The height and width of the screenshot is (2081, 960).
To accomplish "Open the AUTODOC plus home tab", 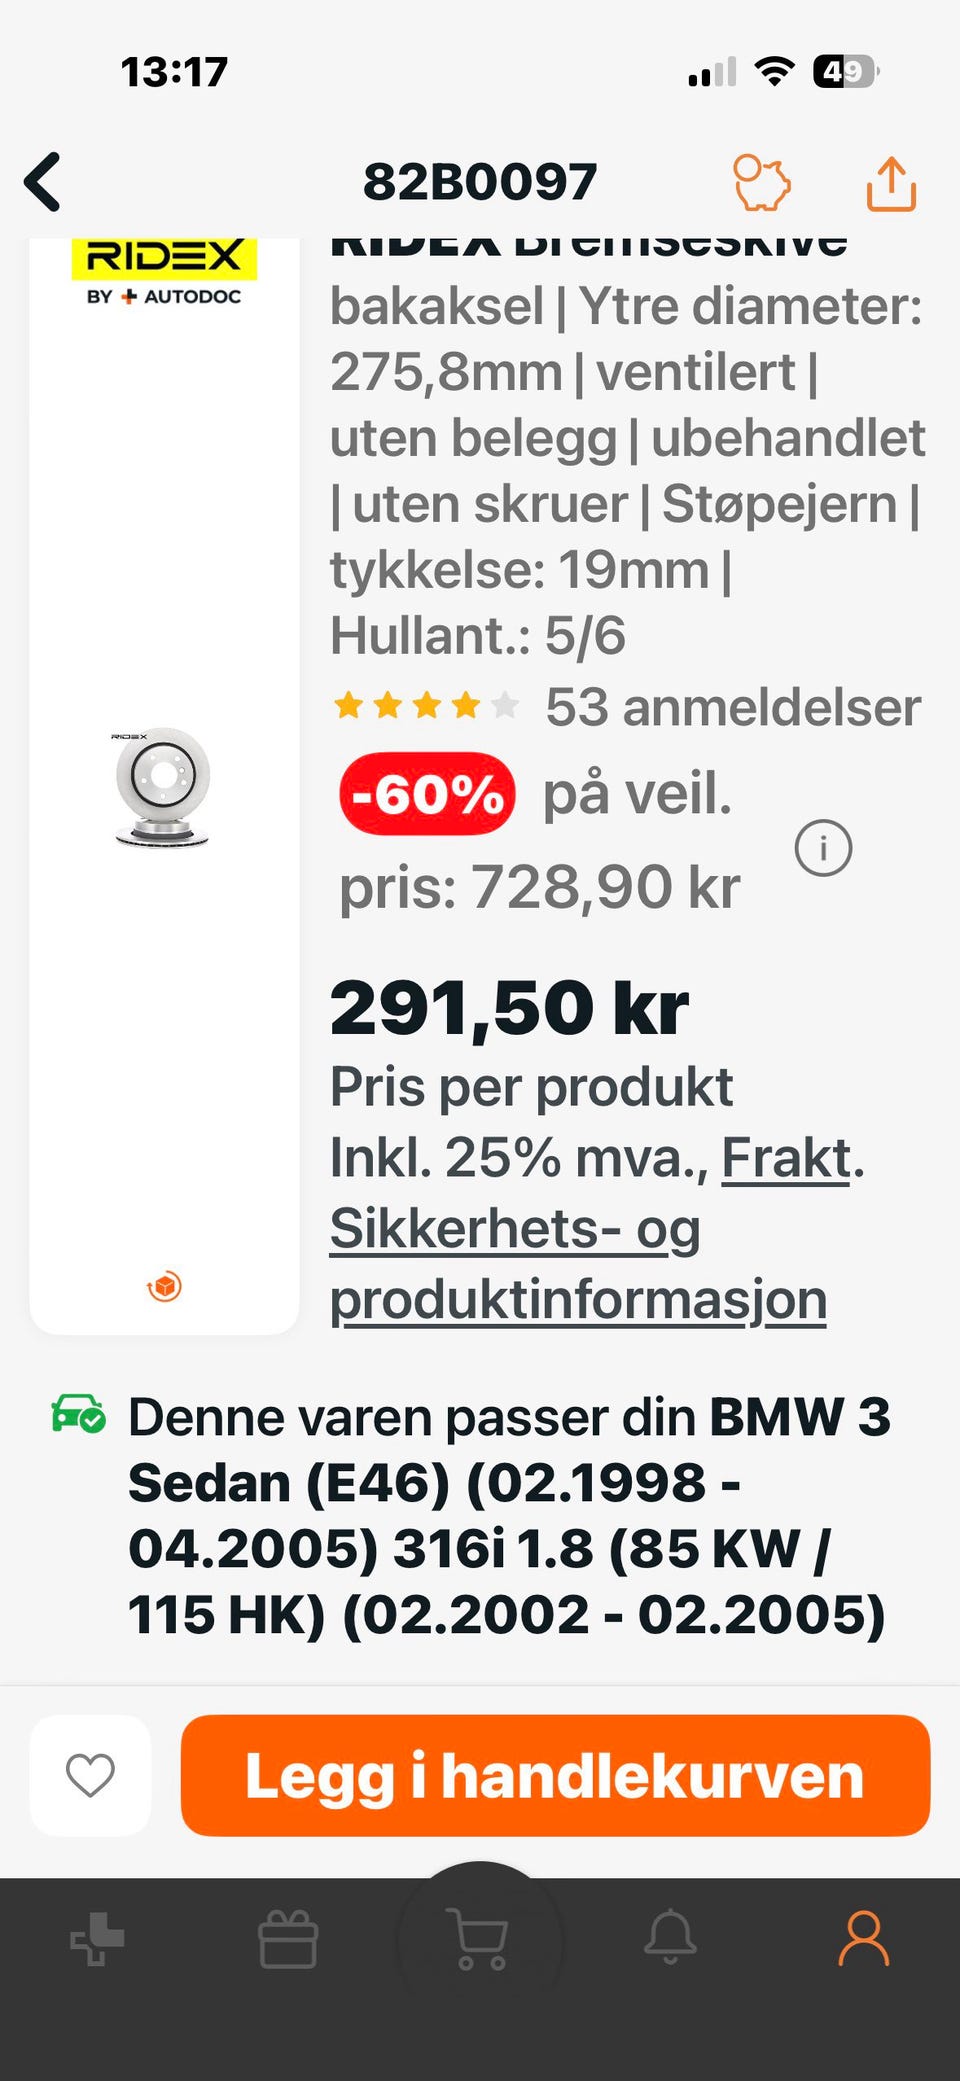I will point(97,1939).
